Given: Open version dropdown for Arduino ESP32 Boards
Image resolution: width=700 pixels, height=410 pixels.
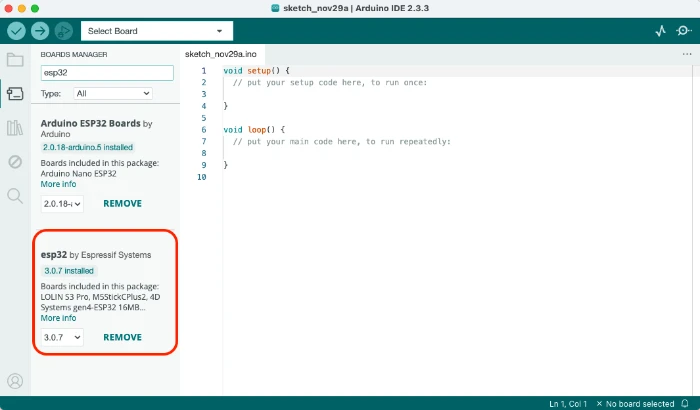Looking at the screenshot, I should (62, 204).
